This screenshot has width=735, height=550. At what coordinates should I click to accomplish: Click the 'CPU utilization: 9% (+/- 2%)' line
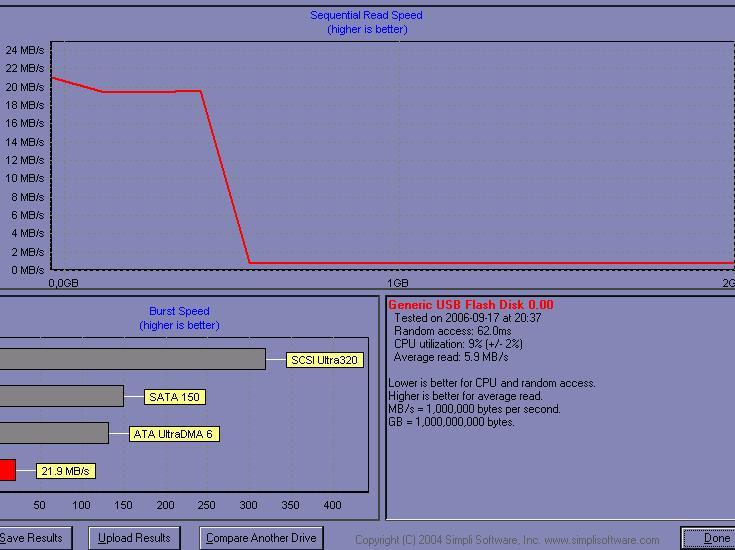[458, 344]
